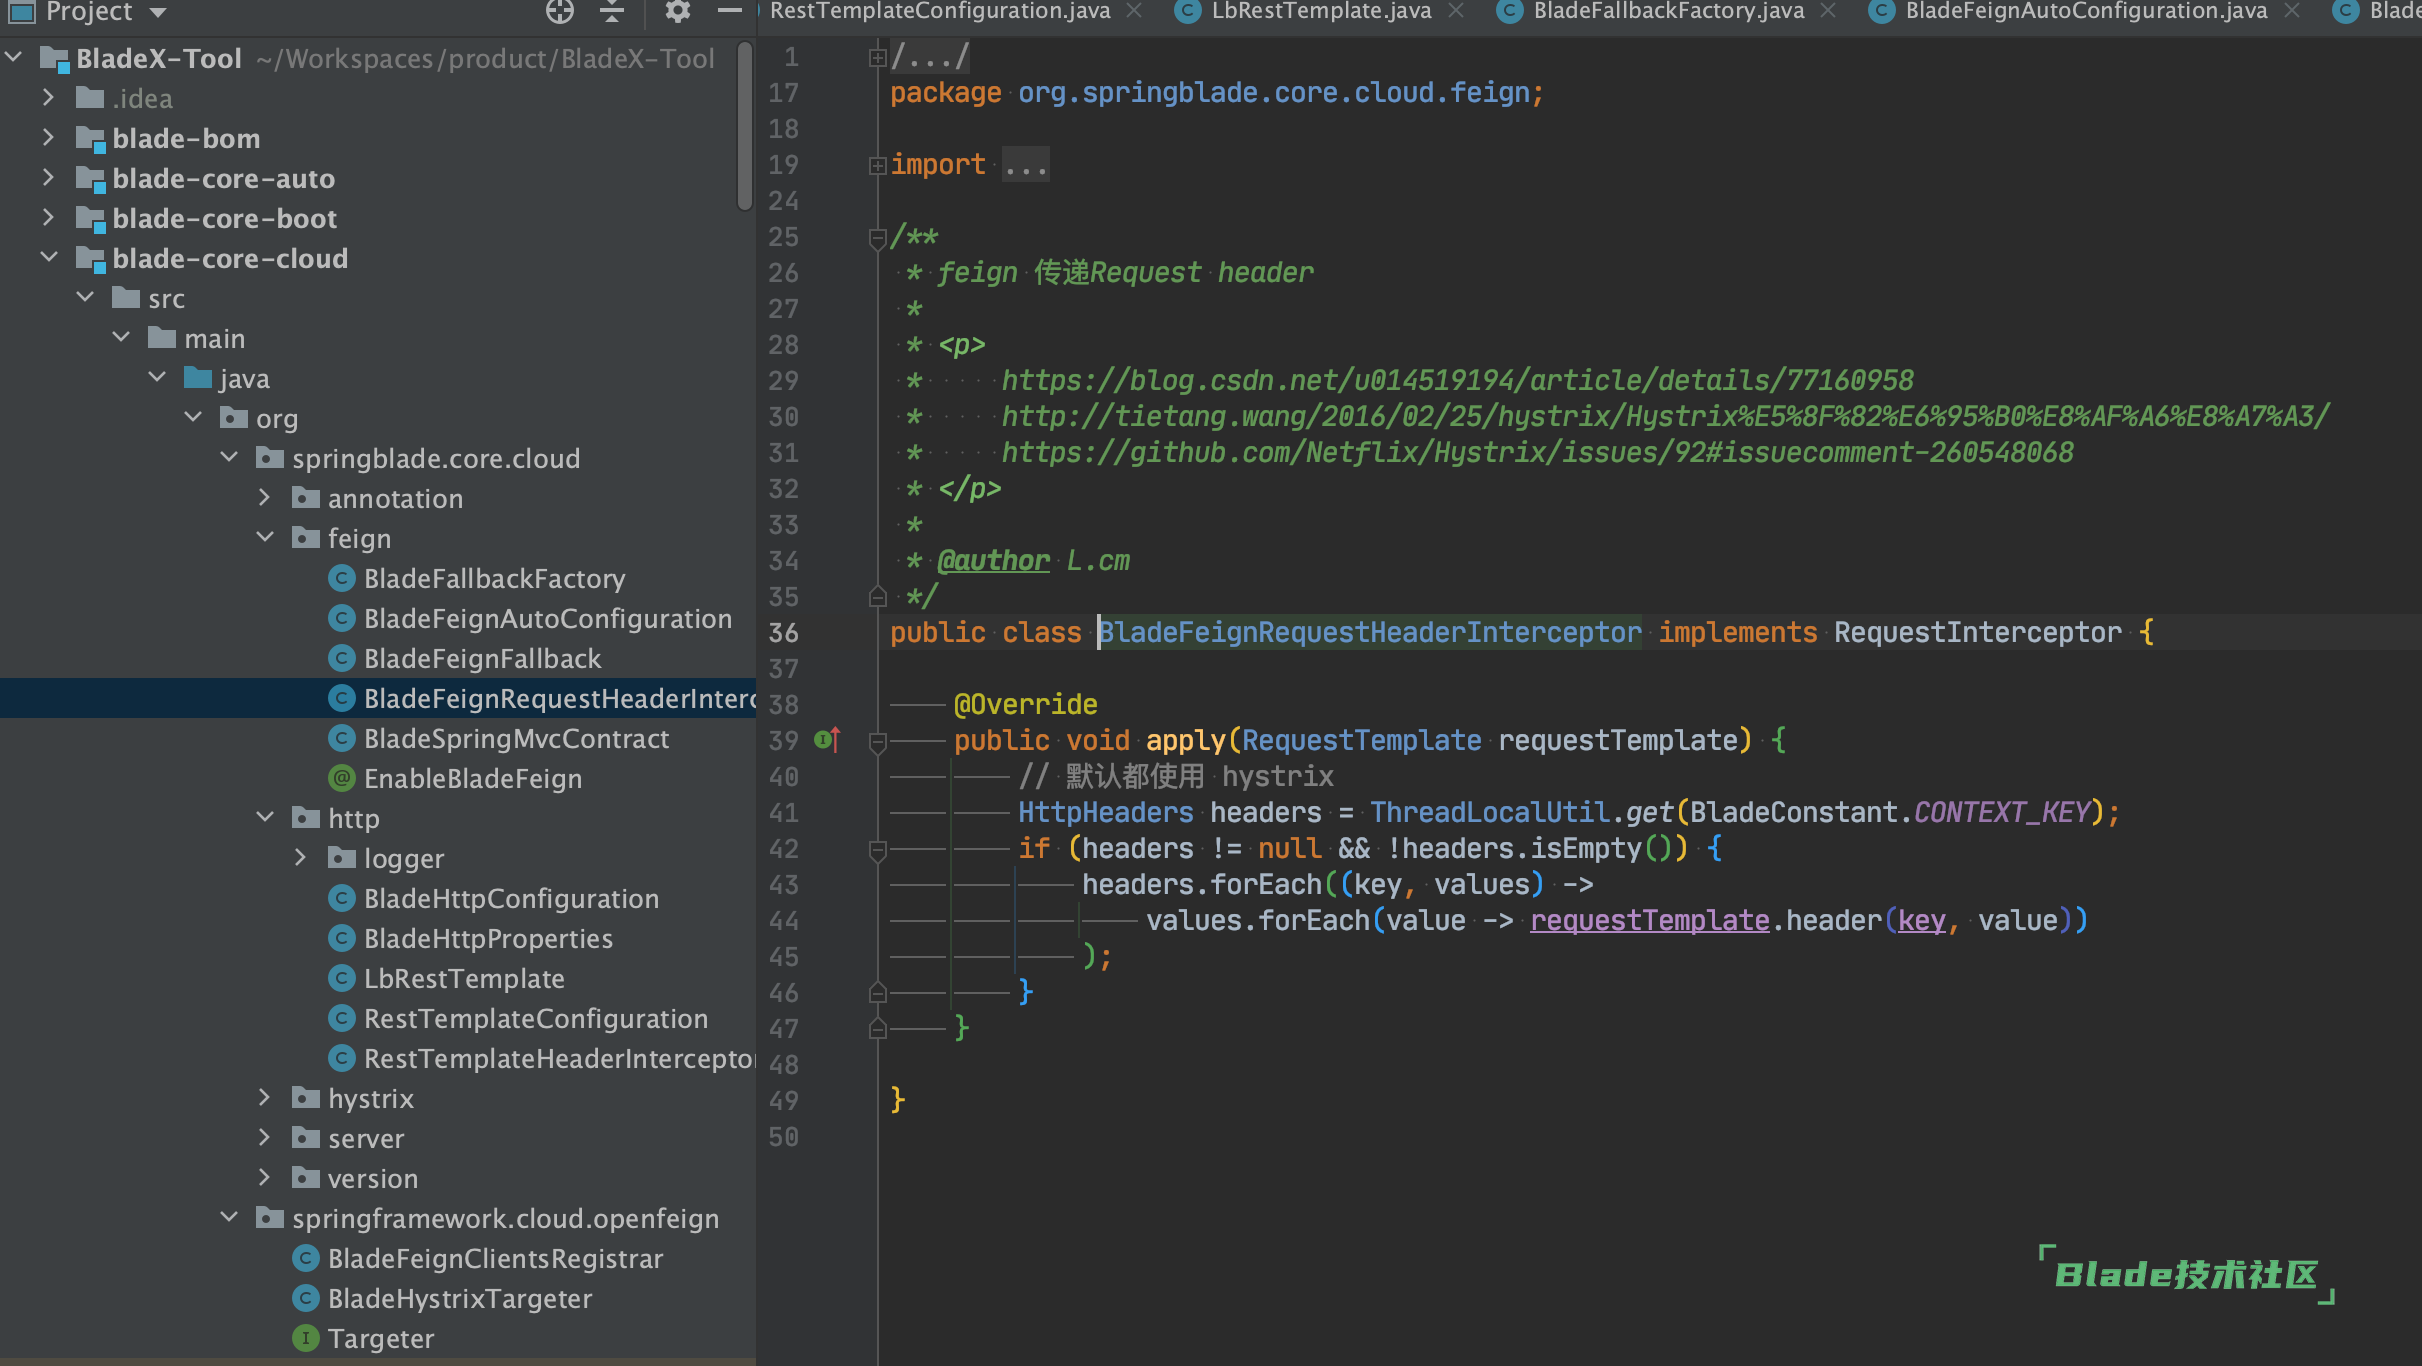The image size is (2422, 1366).
Task: Hide the Project panel with minus icon
Action: 730,11
